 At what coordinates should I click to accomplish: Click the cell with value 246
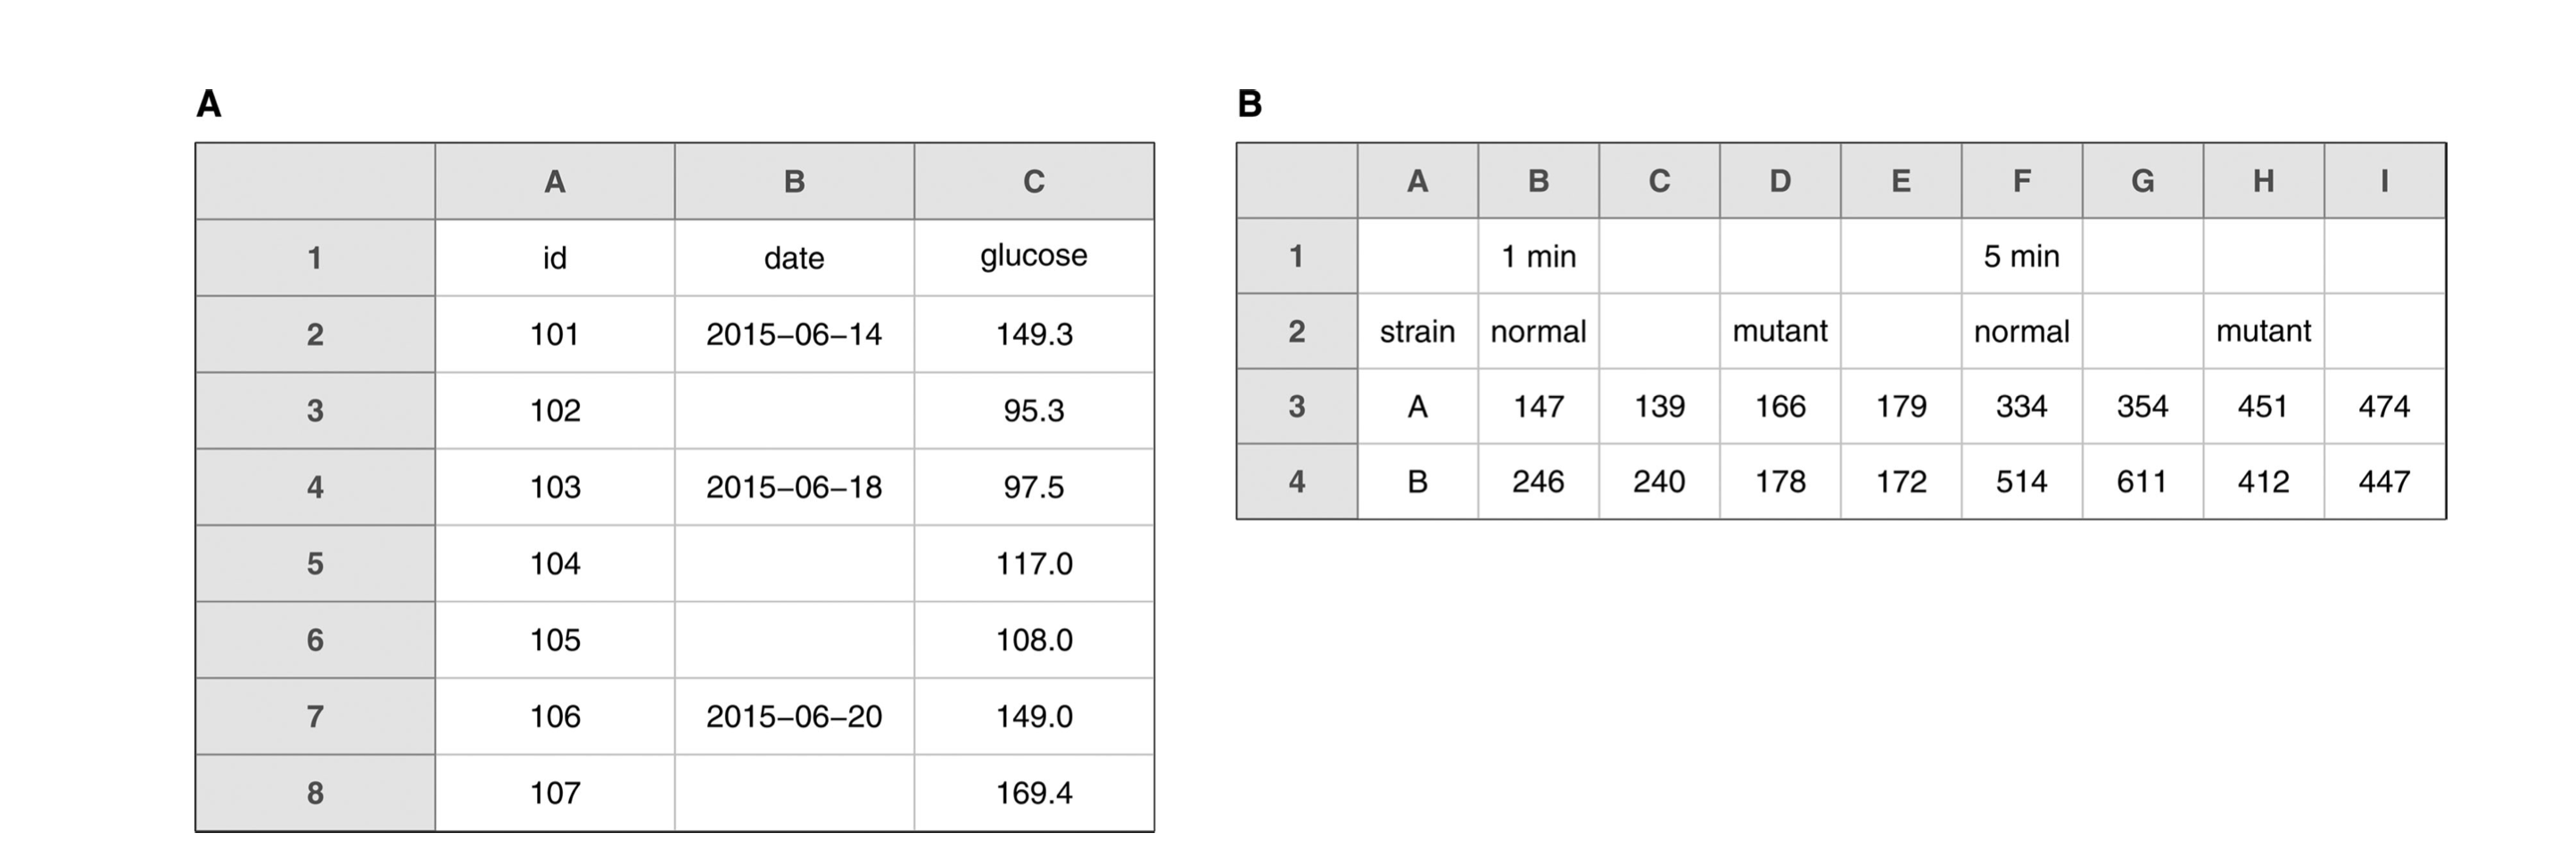1538,482
